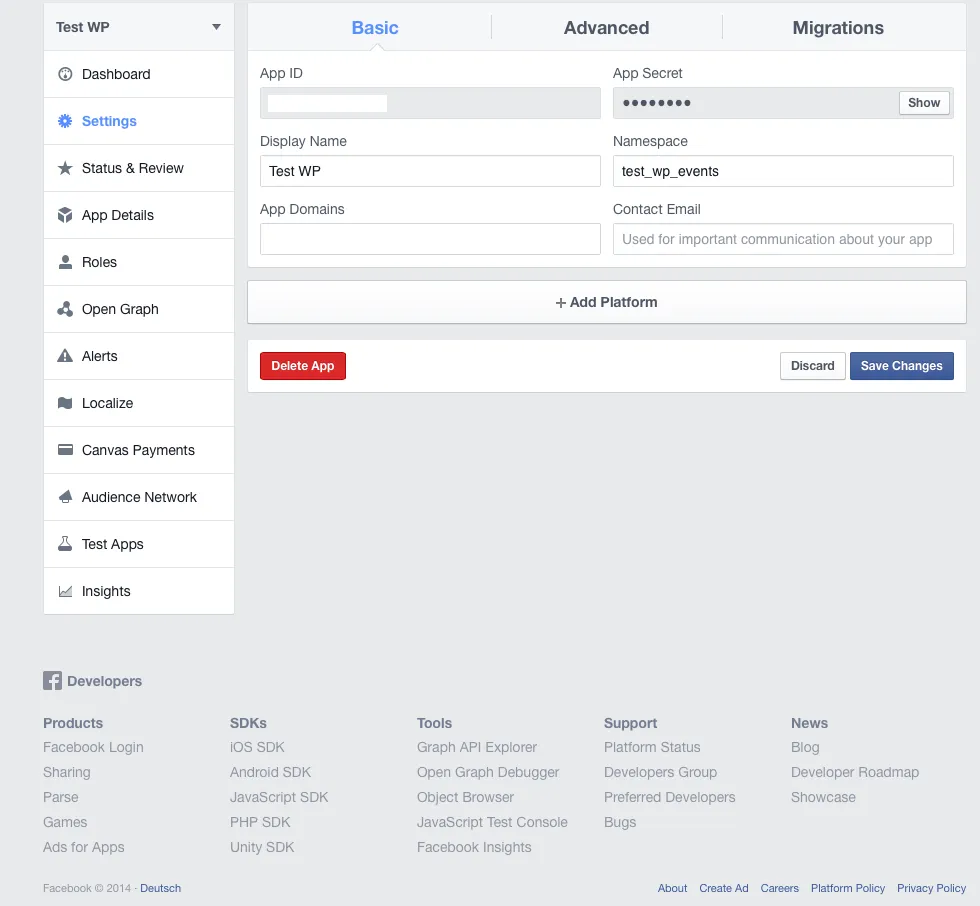Click the Localize flag icon
The height and width of the screenshot is (906, 980).
[65, 403]
